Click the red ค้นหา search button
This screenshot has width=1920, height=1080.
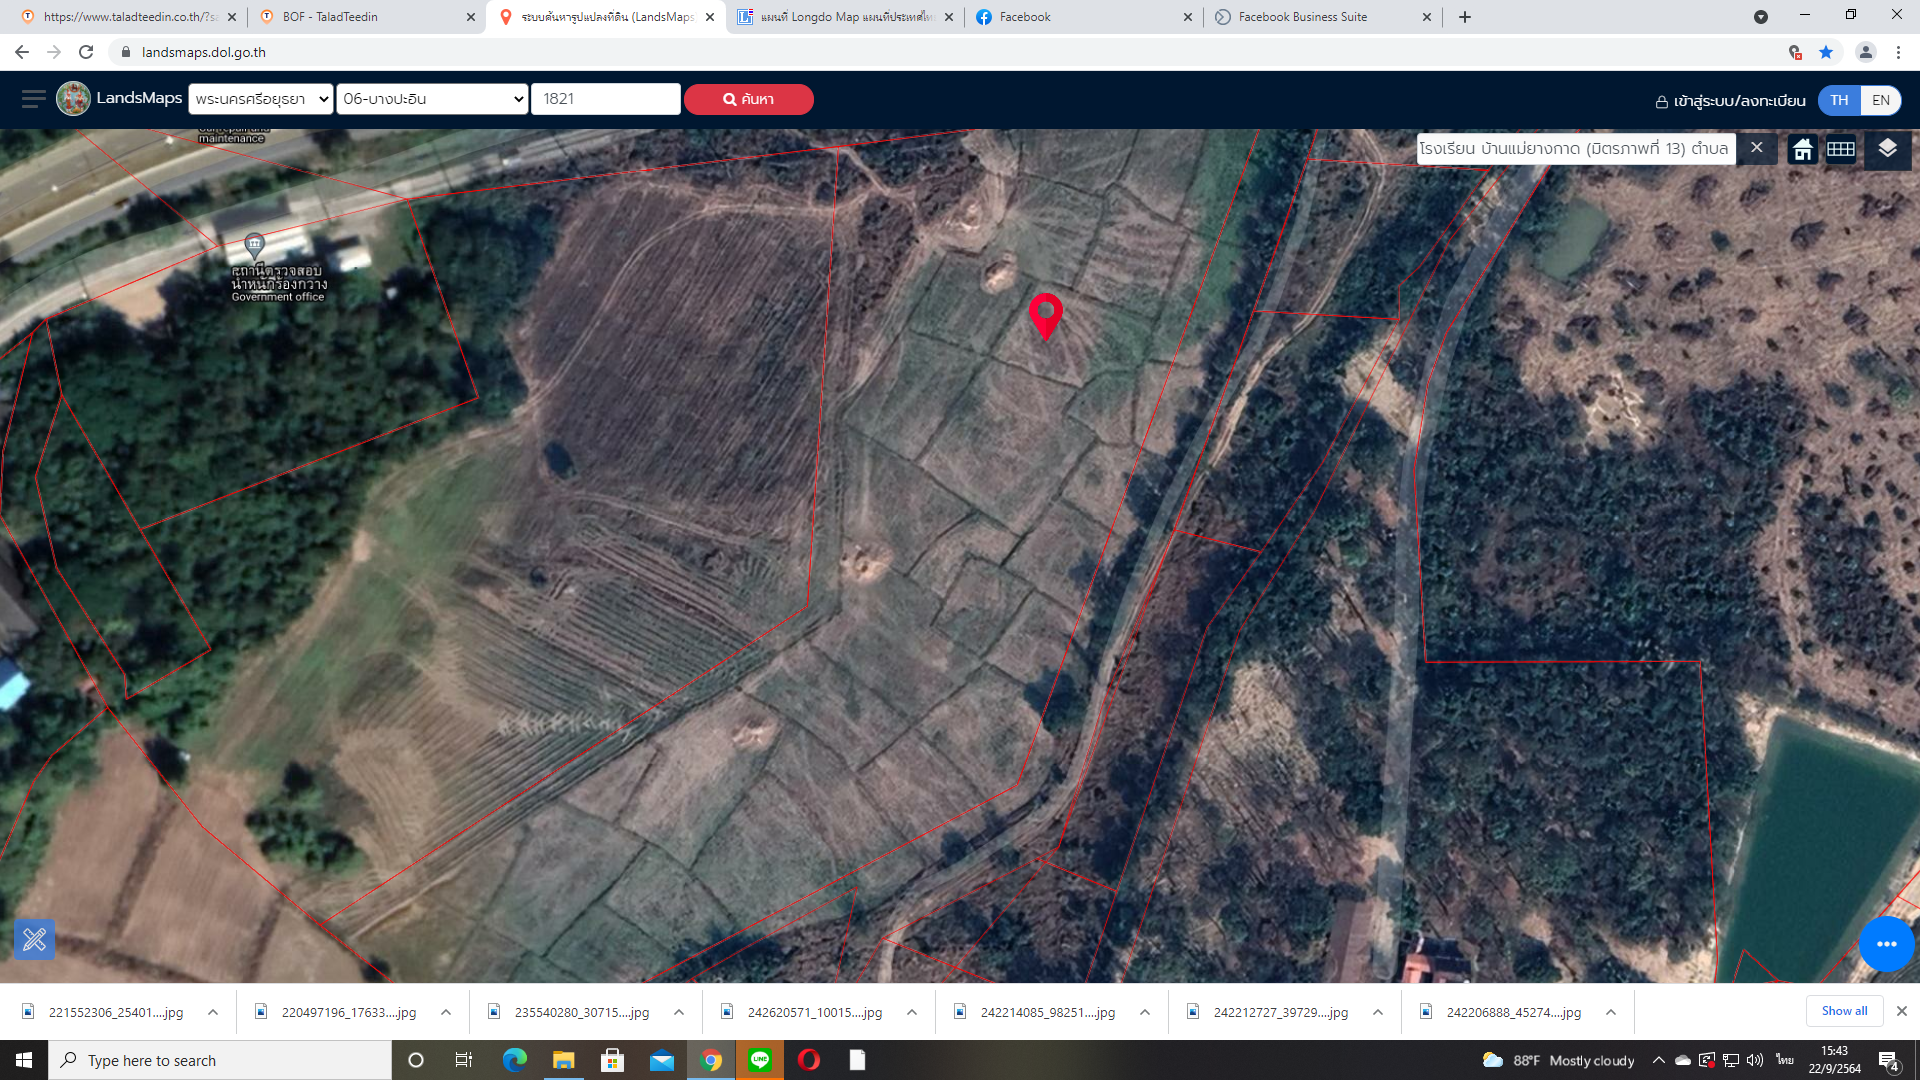coord(748,99)
